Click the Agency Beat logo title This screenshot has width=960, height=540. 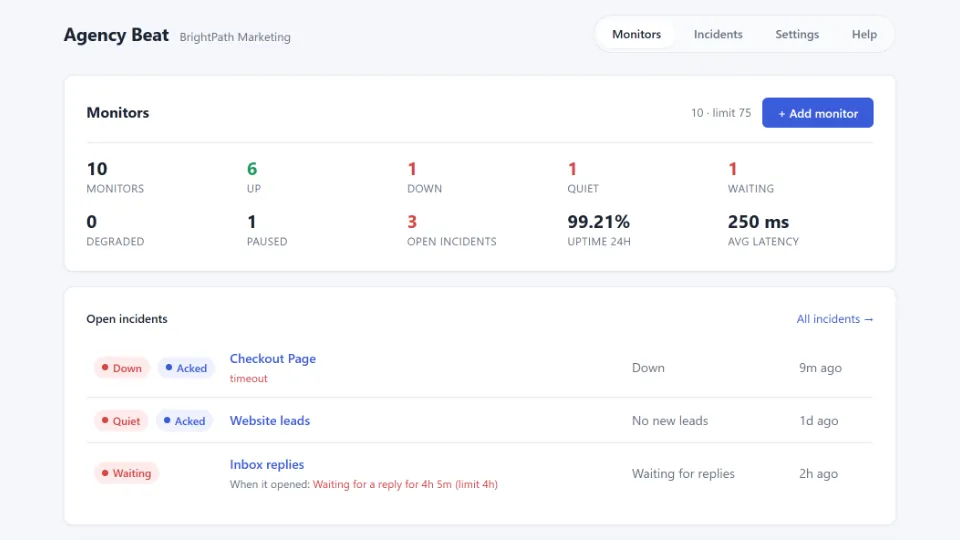point(116,35)
